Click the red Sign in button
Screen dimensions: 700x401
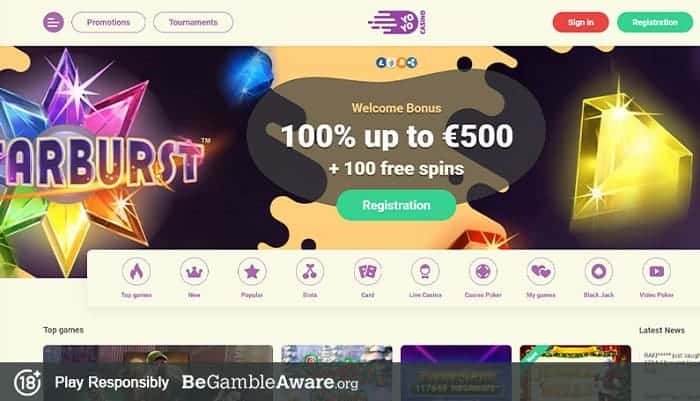click(x=580, y=22)
